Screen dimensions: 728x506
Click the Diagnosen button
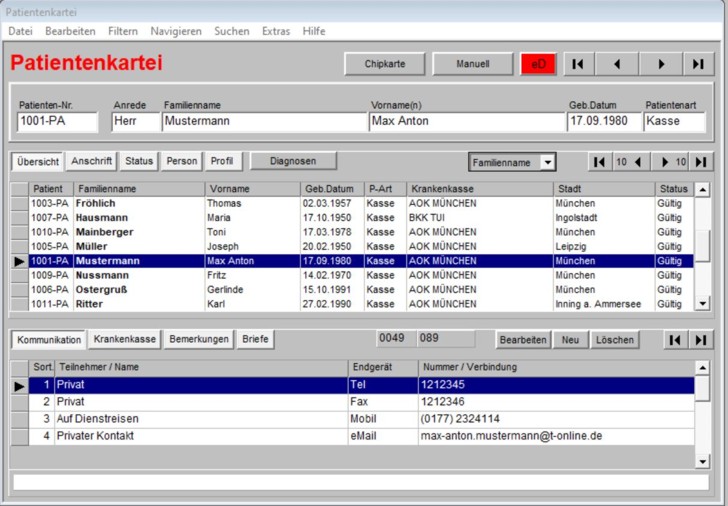[293, 161]
